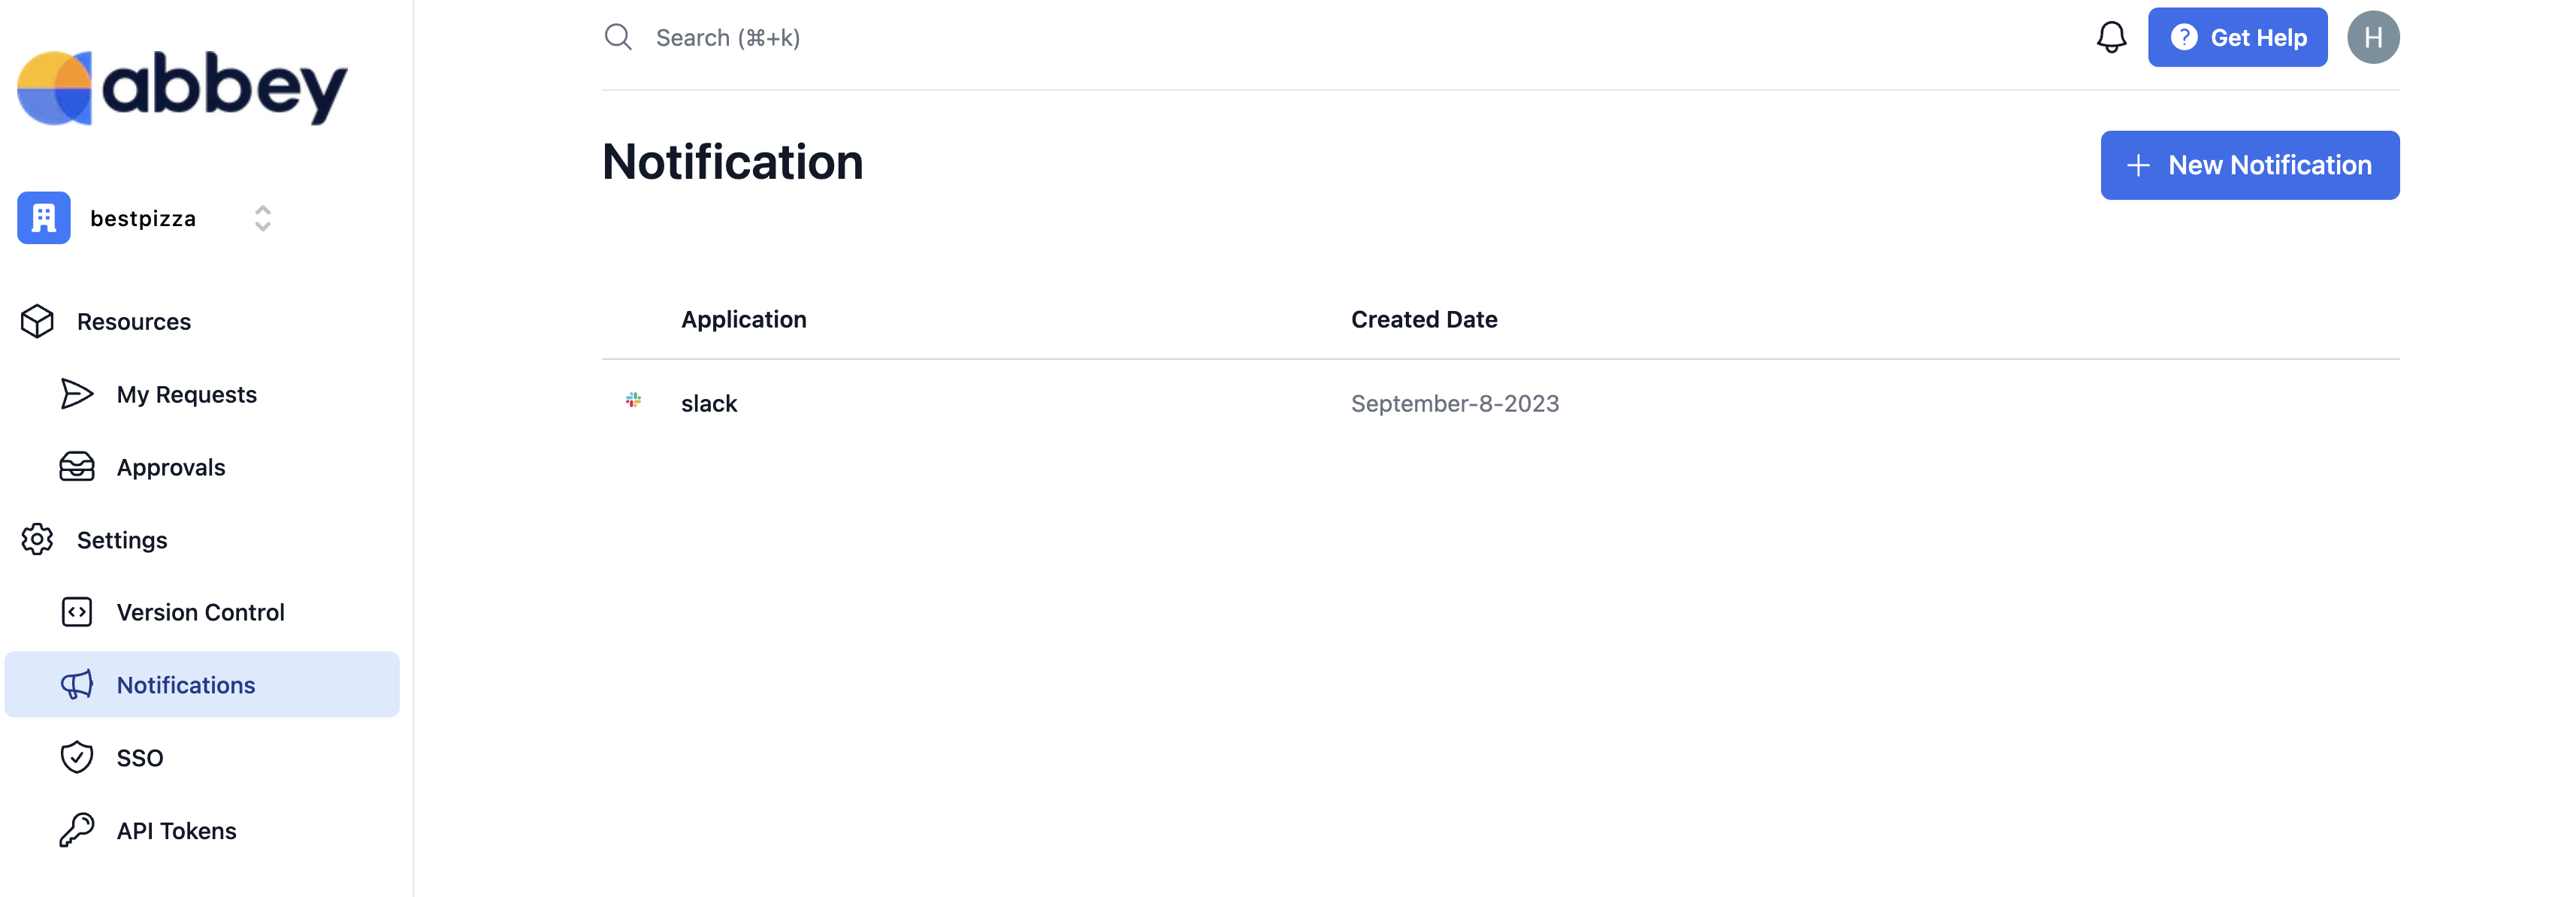Click the Settings gear icon
This screenshot has height=897, width=2576.
point(37,539)
